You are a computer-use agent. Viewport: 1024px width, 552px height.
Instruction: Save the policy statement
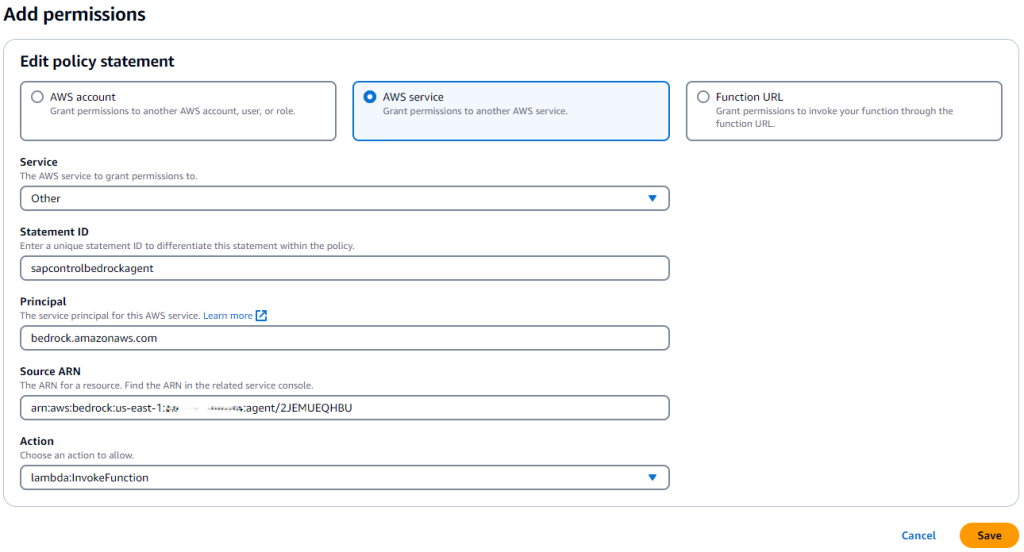989,535
